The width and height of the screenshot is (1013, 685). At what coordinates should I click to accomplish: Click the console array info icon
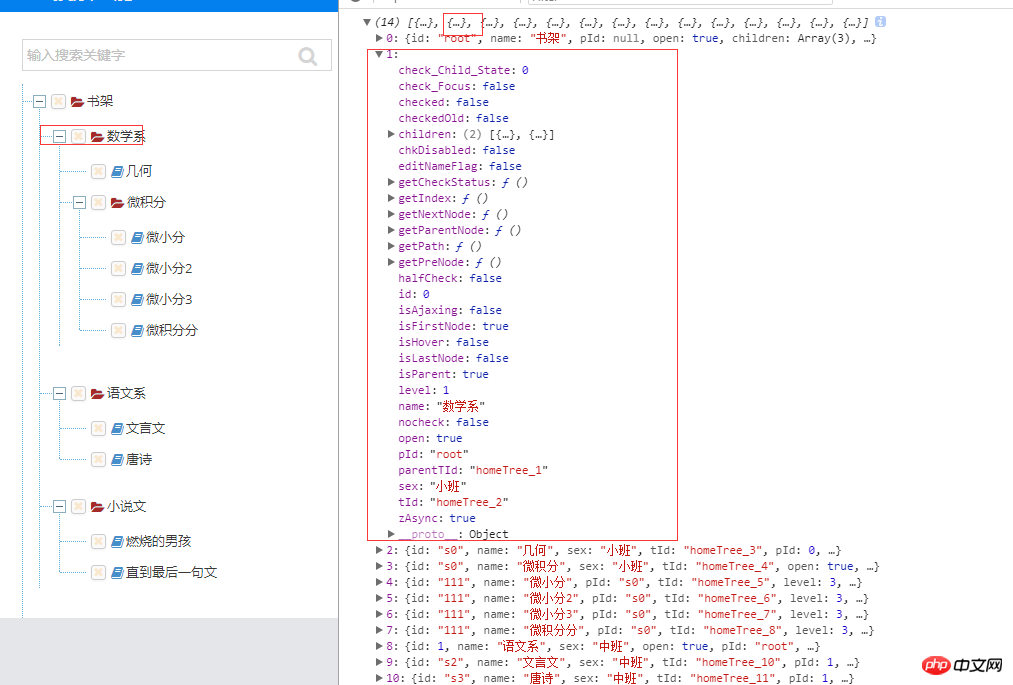[881, 22]
